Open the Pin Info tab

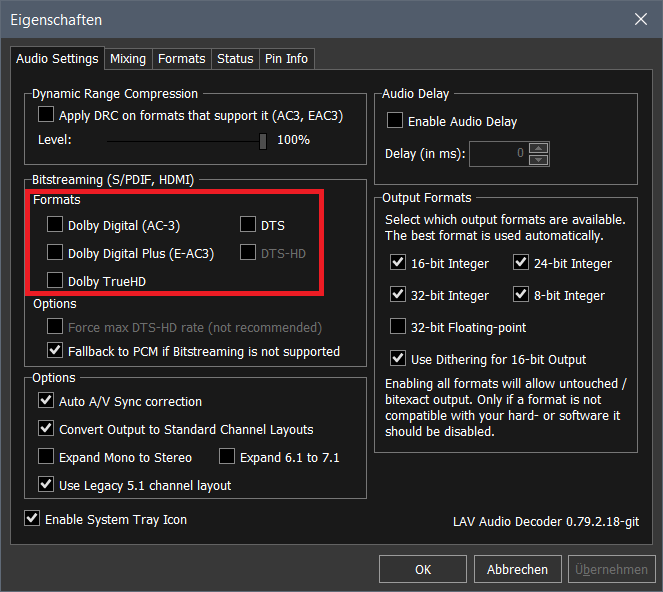pos(286,59)
